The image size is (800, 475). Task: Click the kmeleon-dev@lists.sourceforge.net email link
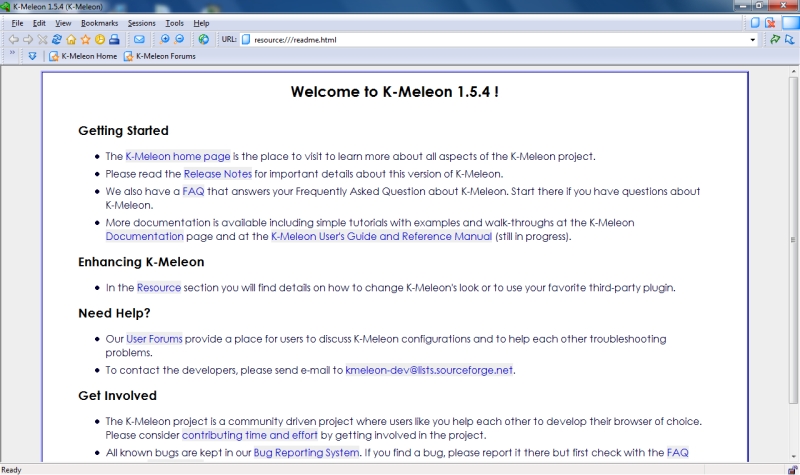pyautogui.click(x=429, y=370)
